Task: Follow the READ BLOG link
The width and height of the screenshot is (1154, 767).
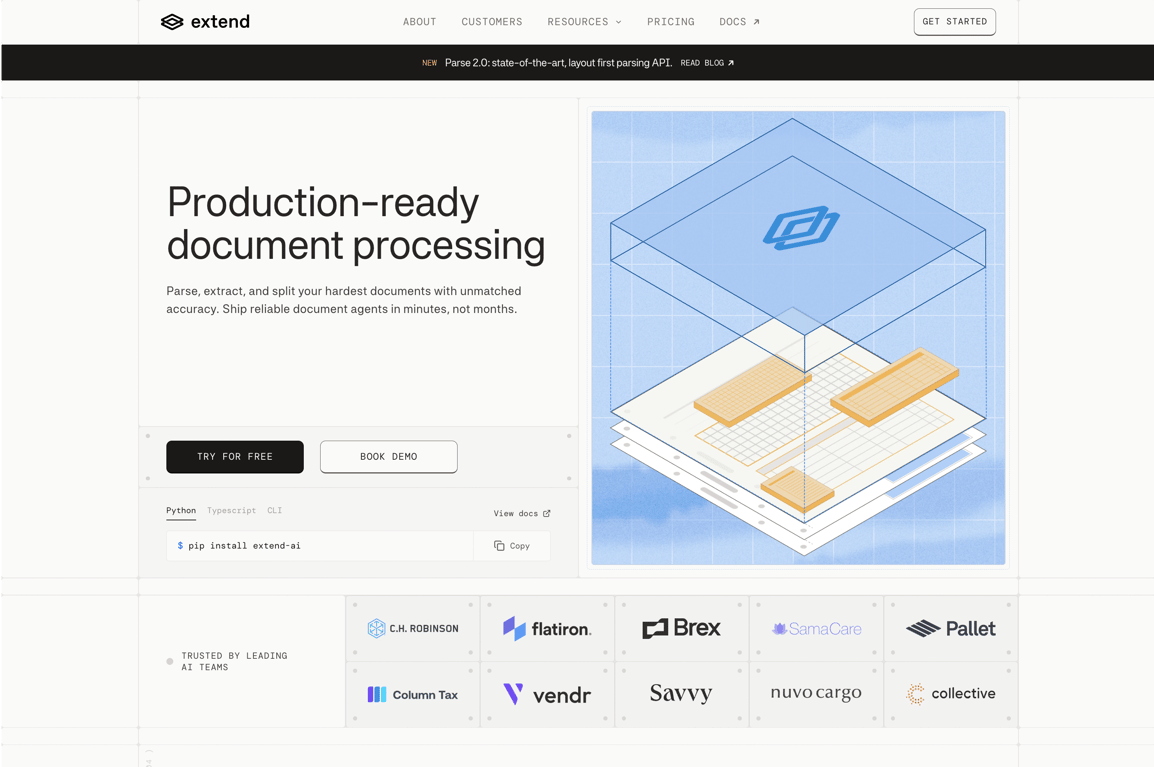Action: (707, 63)
